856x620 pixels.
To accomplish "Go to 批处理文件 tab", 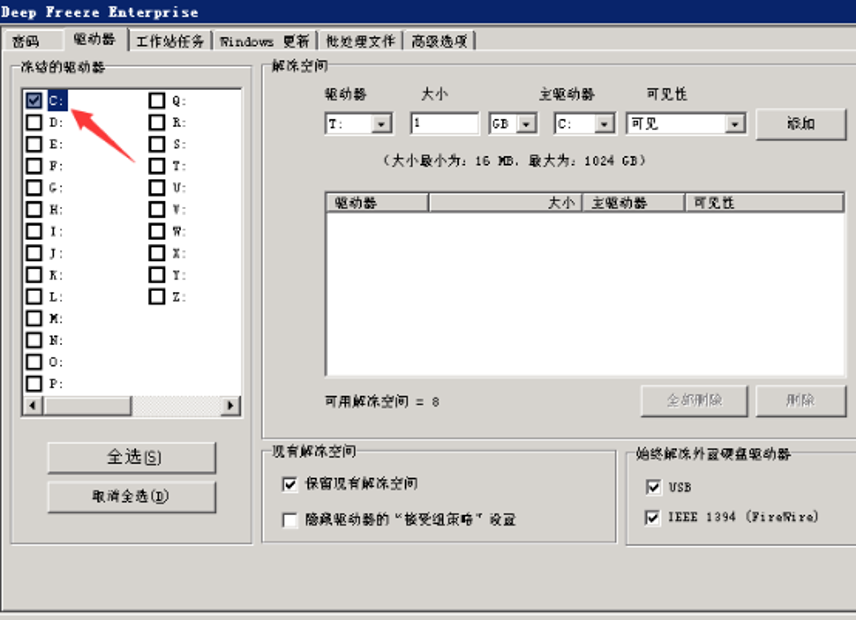I will [360, 41].
